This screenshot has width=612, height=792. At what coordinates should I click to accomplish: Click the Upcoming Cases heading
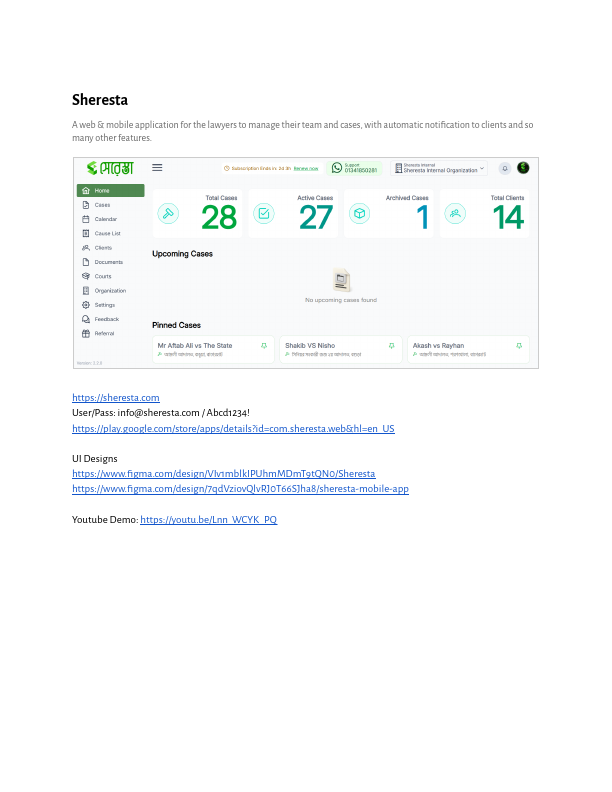pos(182,254)
